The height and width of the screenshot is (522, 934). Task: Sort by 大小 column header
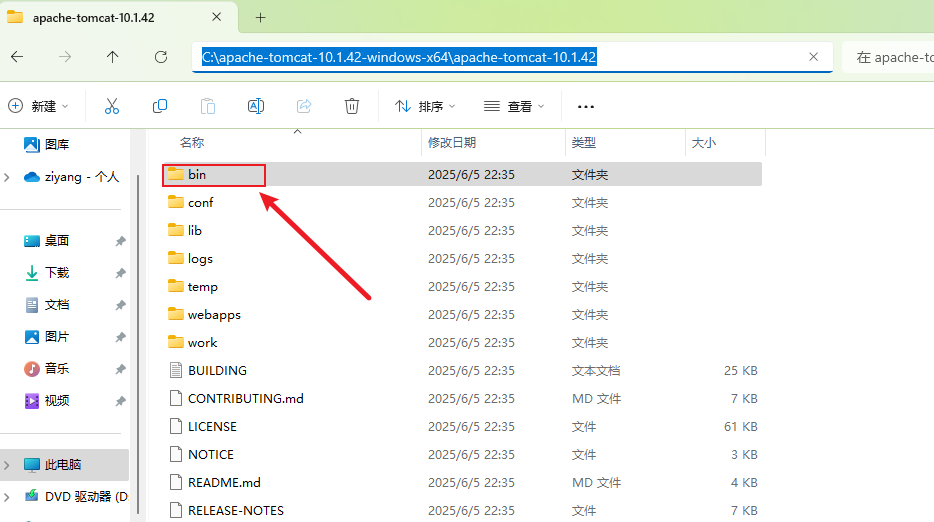tap(703, 142)
